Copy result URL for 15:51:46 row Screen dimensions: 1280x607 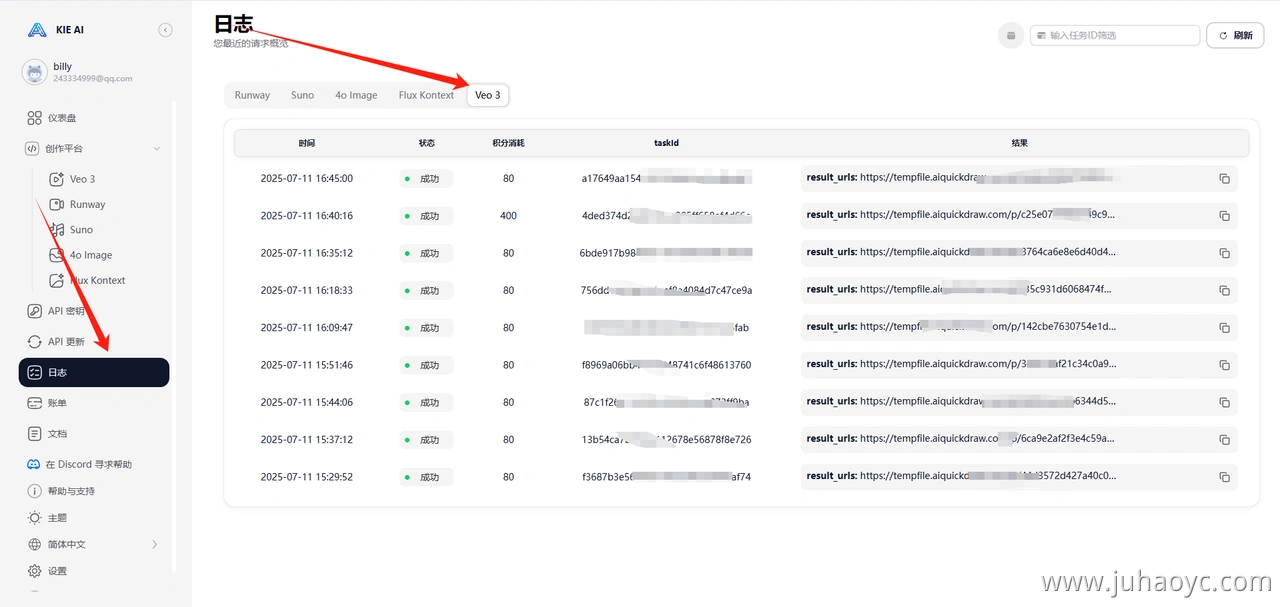pyautogui.click(x=1224, y=365)
